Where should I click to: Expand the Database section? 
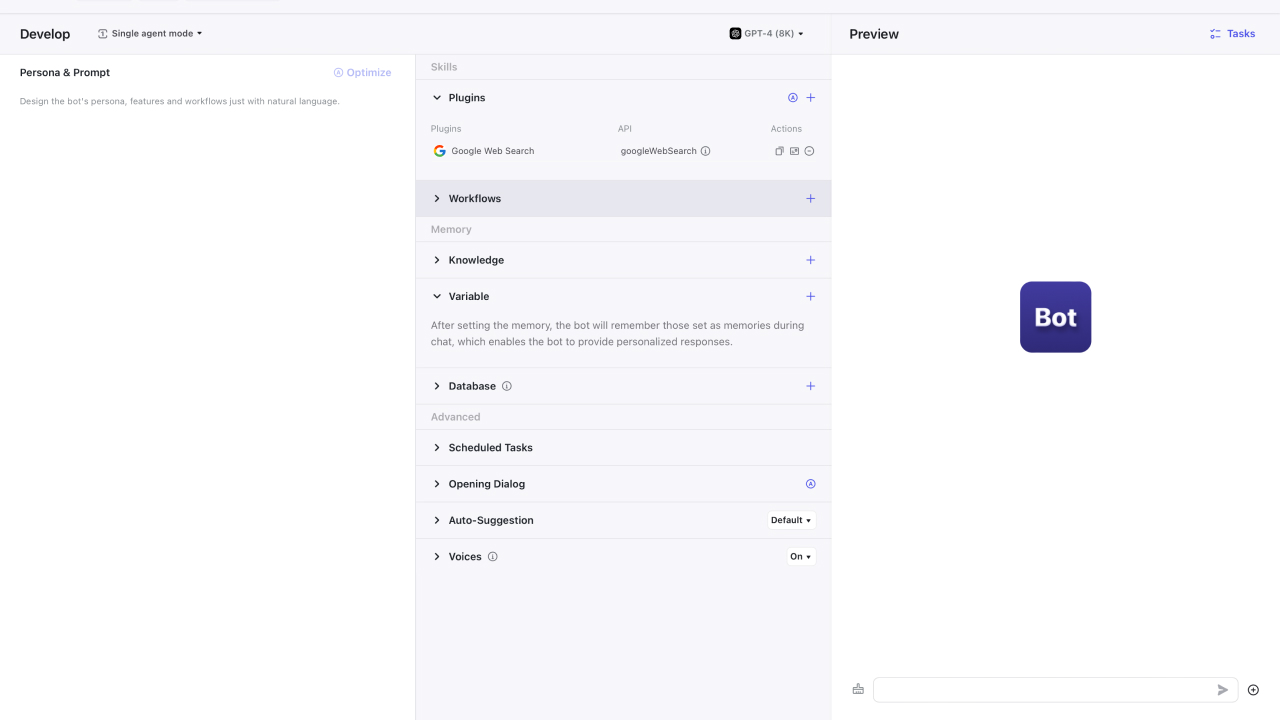pyautogui.click(x=437, y=386)
